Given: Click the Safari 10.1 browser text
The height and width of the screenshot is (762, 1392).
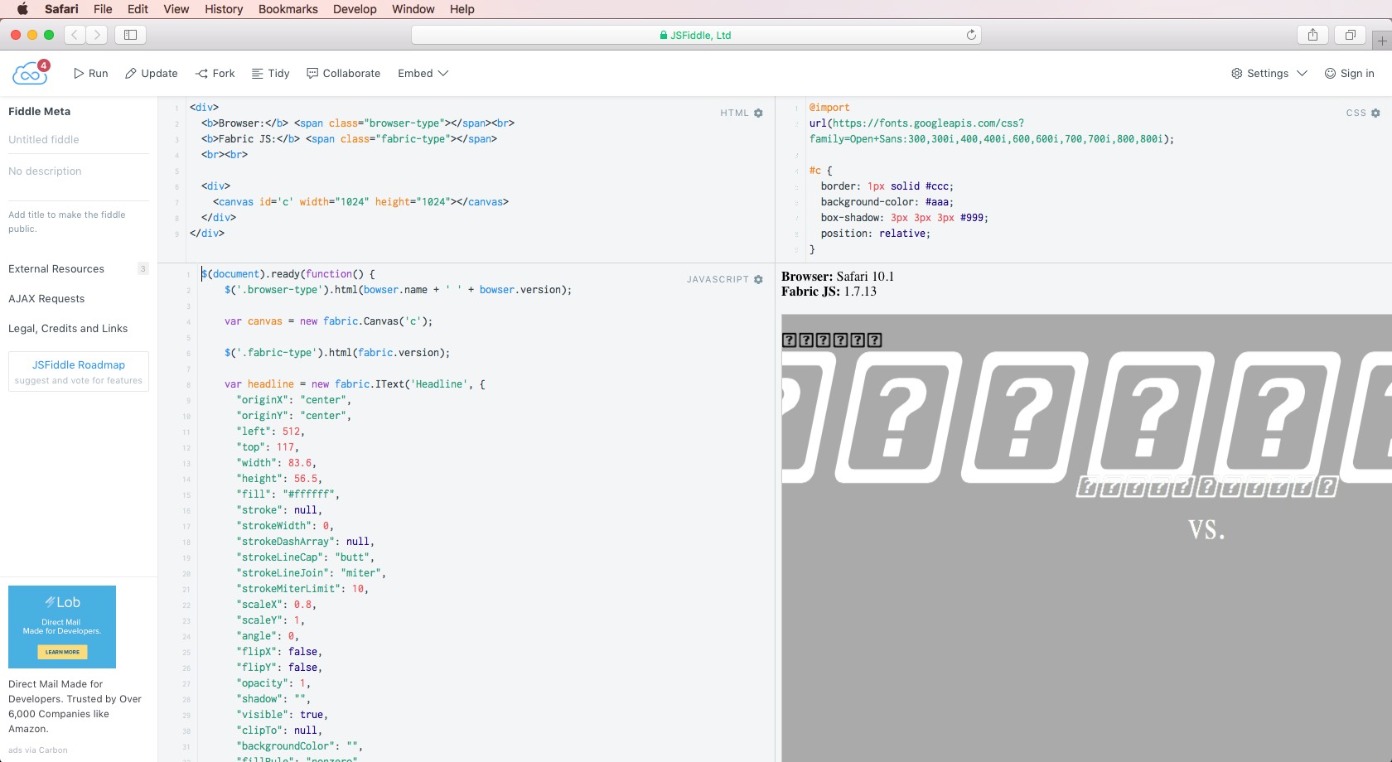Looking at the screenshot, I should (865, 277).
